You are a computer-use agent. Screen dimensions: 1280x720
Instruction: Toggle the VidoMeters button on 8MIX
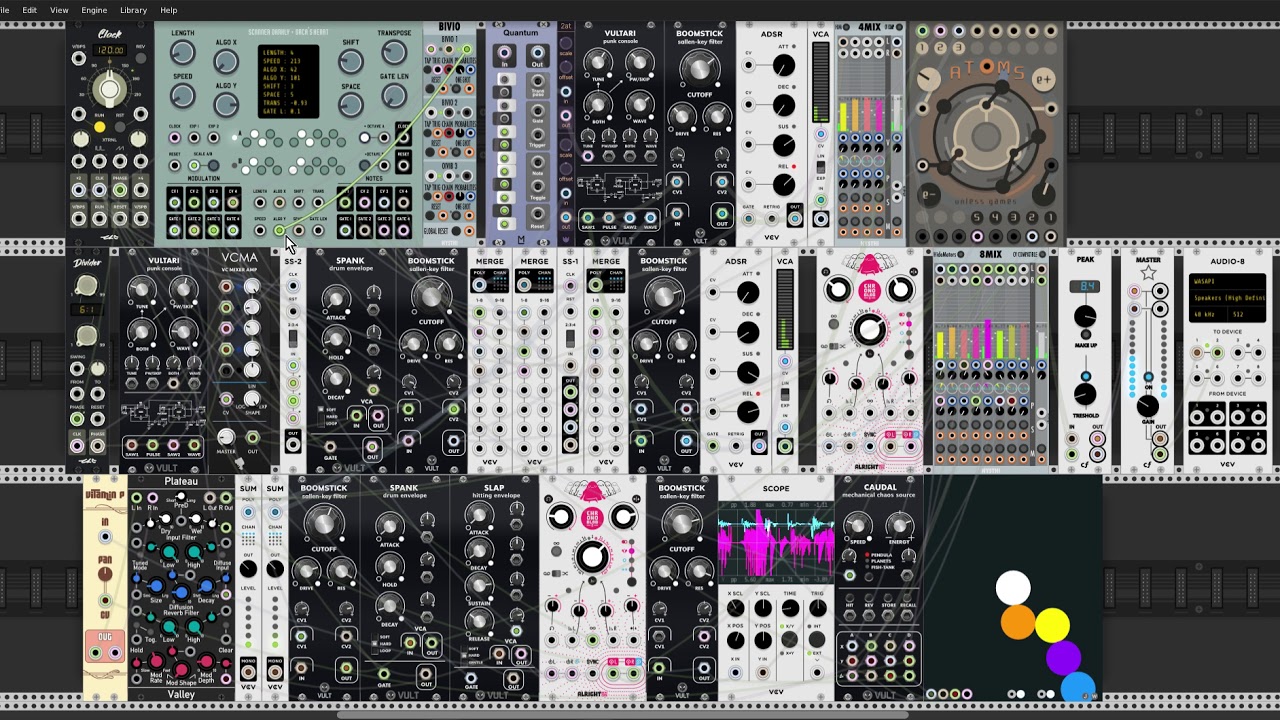[x=961, y=254]
